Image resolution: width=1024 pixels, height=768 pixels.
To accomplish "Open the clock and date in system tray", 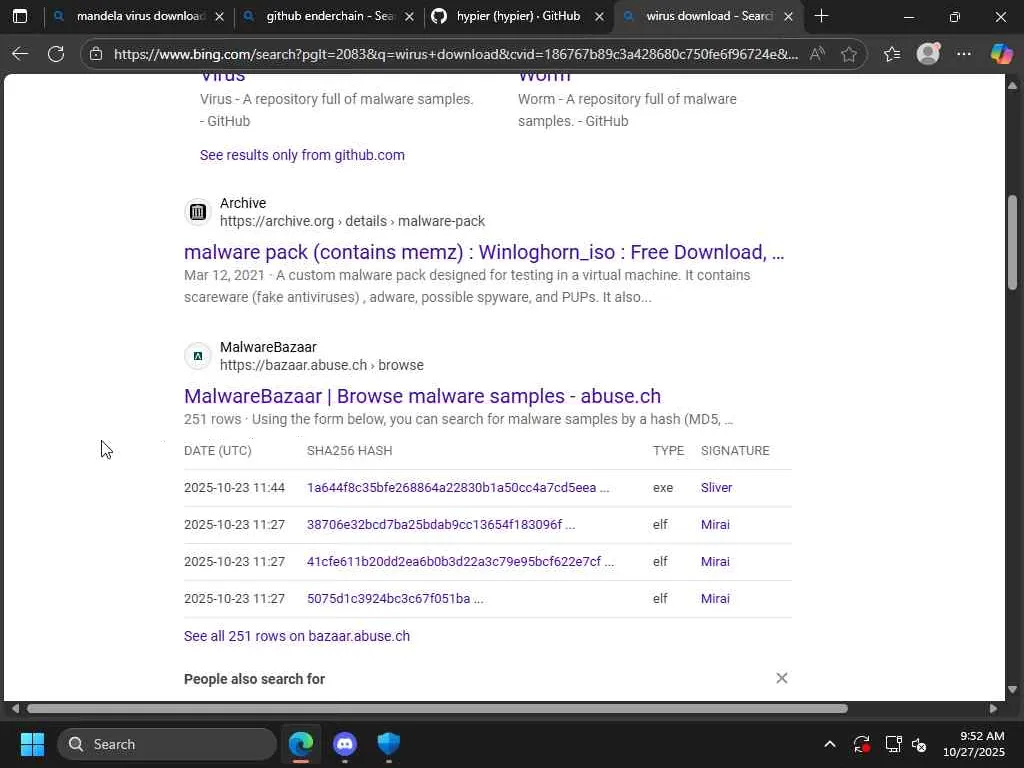I will (974, 744).
